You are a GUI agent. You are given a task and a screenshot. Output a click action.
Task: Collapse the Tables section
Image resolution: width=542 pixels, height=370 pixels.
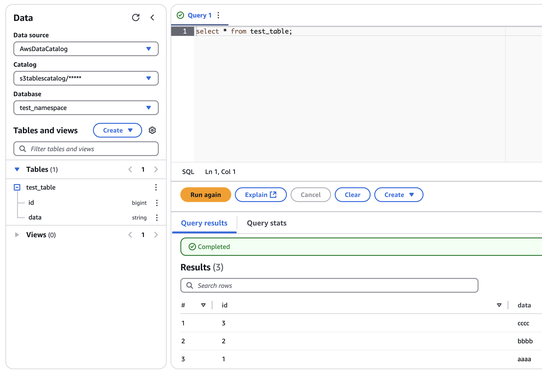point(17,169)
